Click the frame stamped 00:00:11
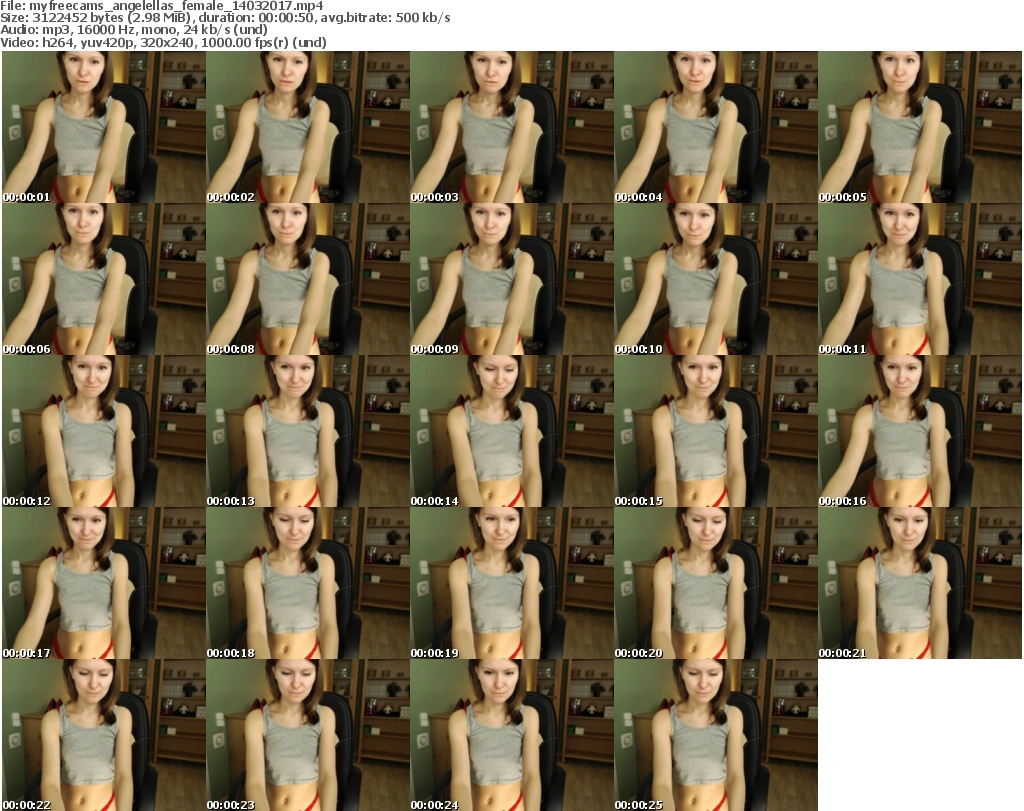This screenshot has width=1024, height=811. coord(920,279)
